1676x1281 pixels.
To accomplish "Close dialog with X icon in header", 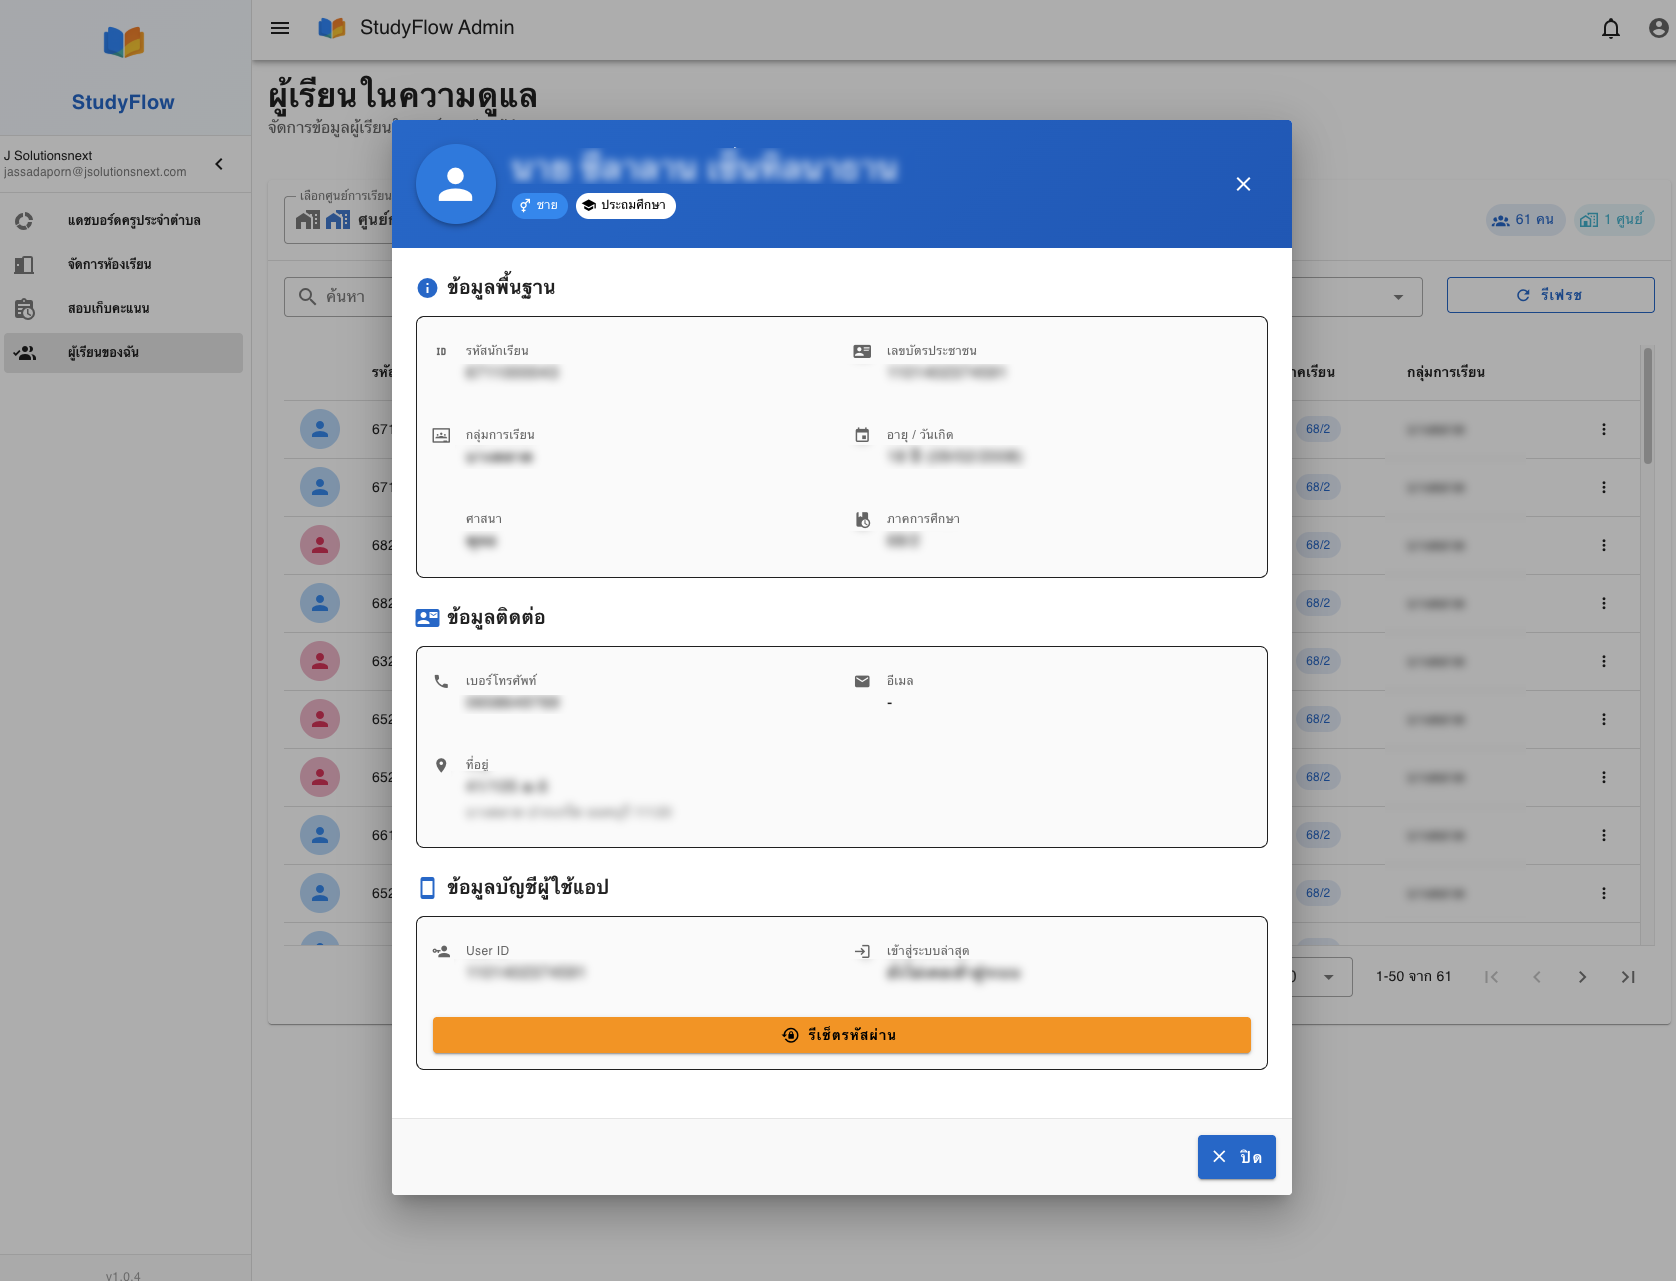I will point(1243,184).
